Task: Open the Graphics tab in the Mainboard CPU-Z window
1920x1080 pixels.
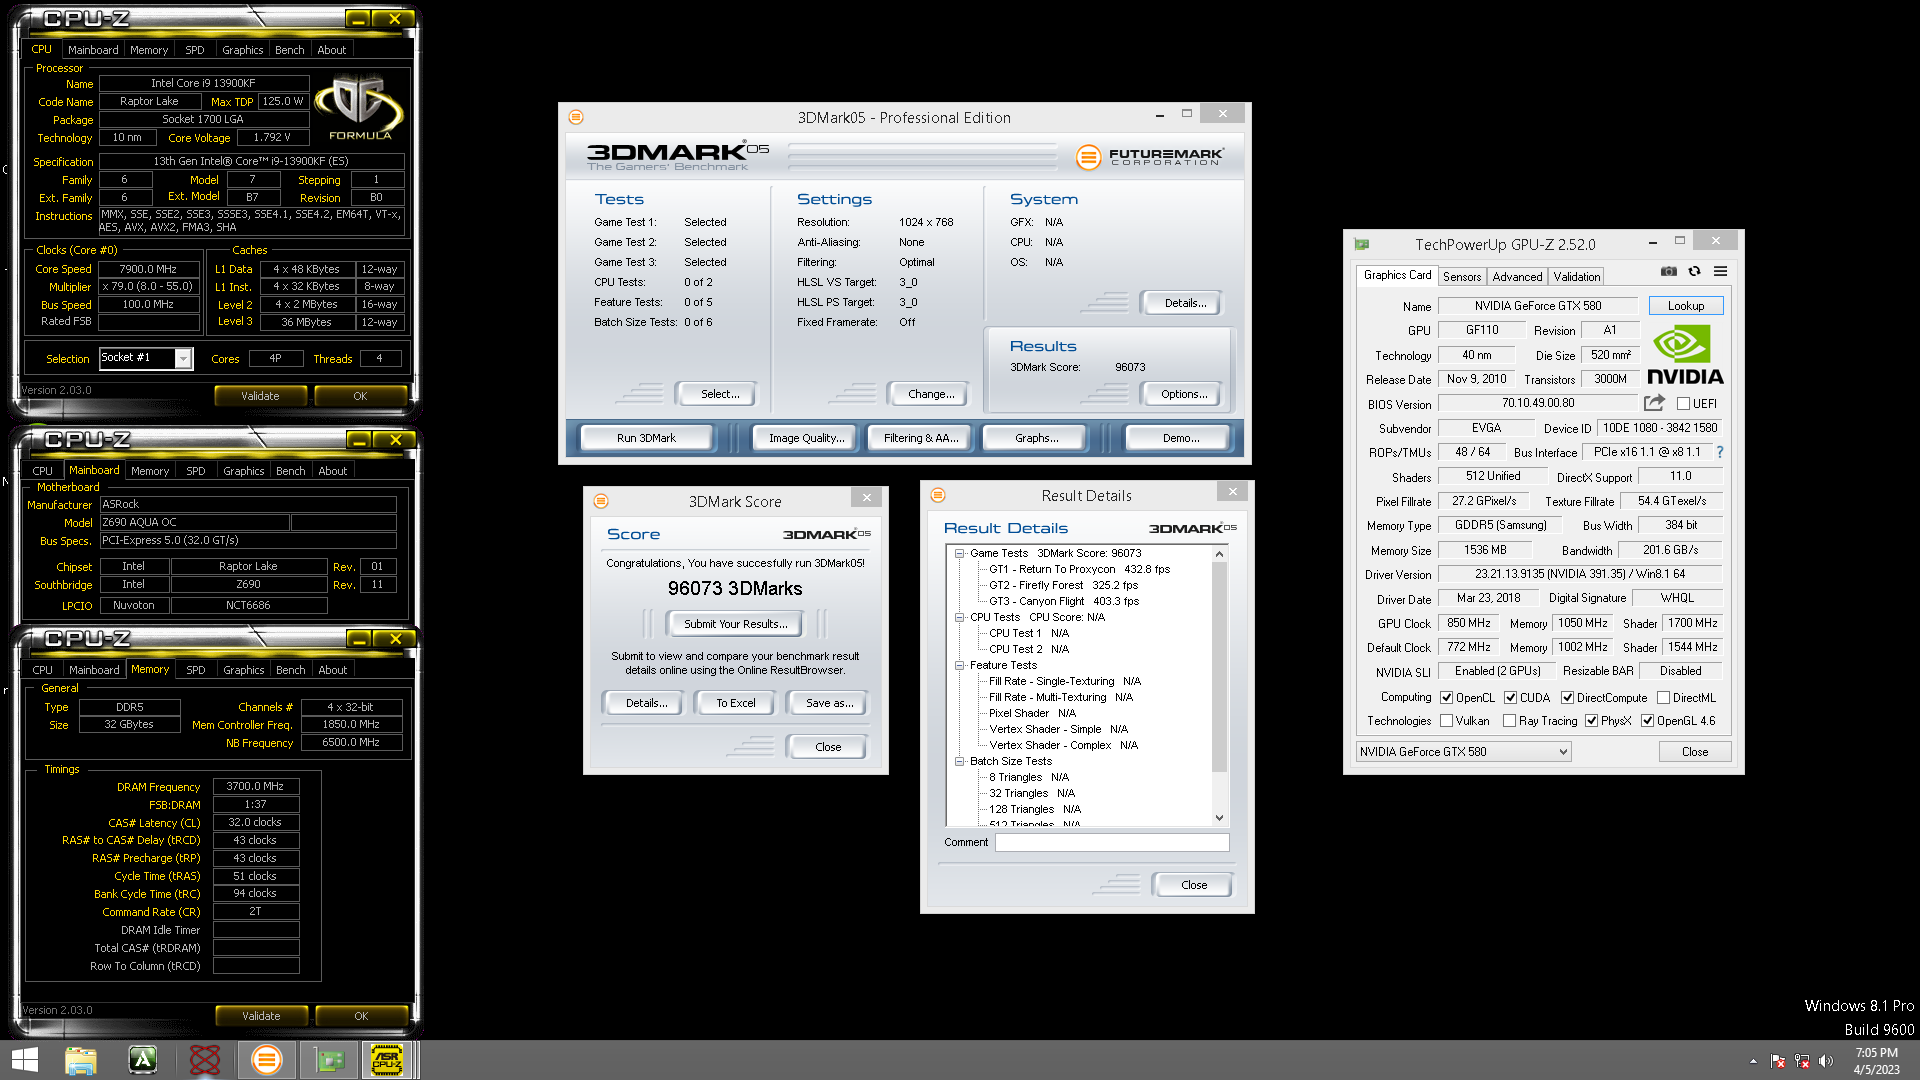Action: click(244, 471)
